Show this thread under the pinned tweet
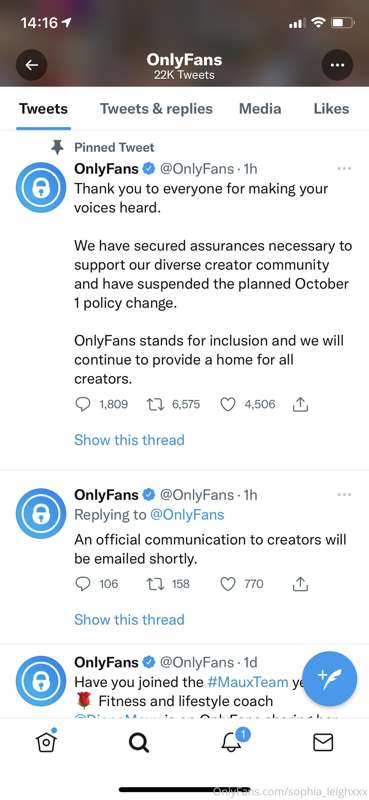369x800 pixels. pyautogui.click(x=129, y=440)
